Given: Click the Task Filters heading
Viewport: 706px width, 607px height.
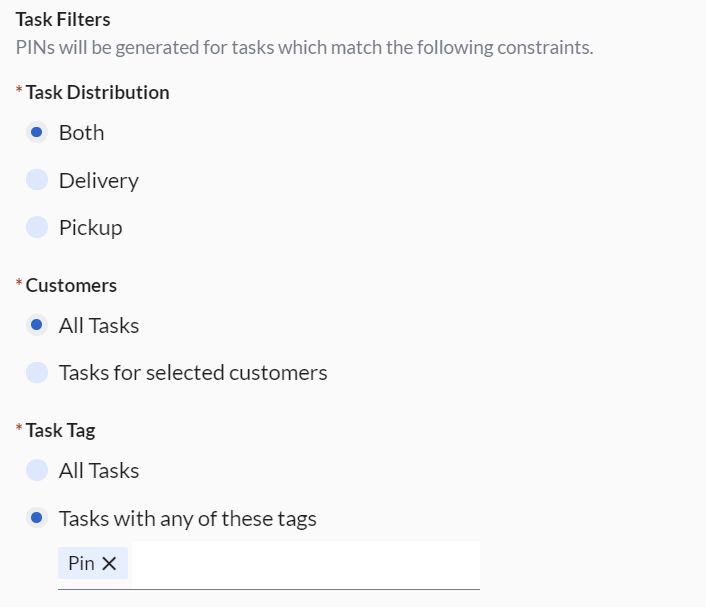Looking at the screenshot, I should click(x=63, y=19).
